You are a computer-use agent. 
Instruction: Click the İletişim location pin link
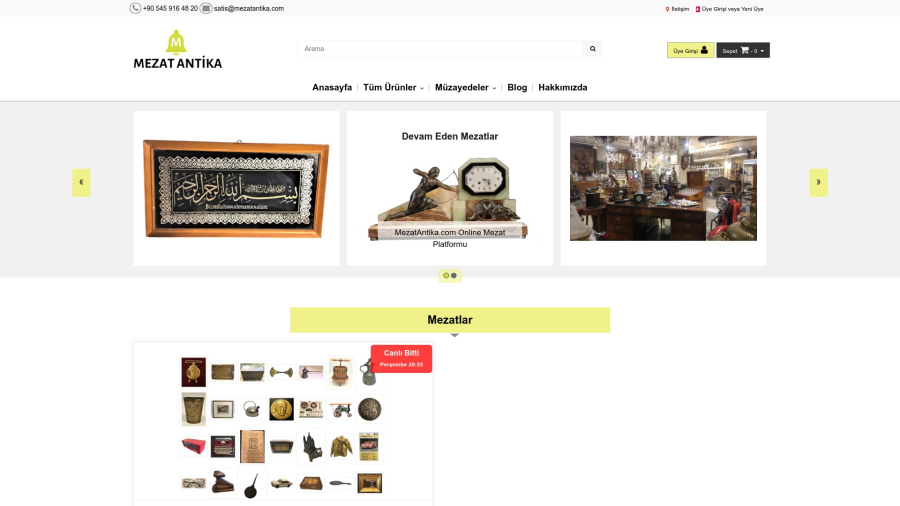(677, 9)
